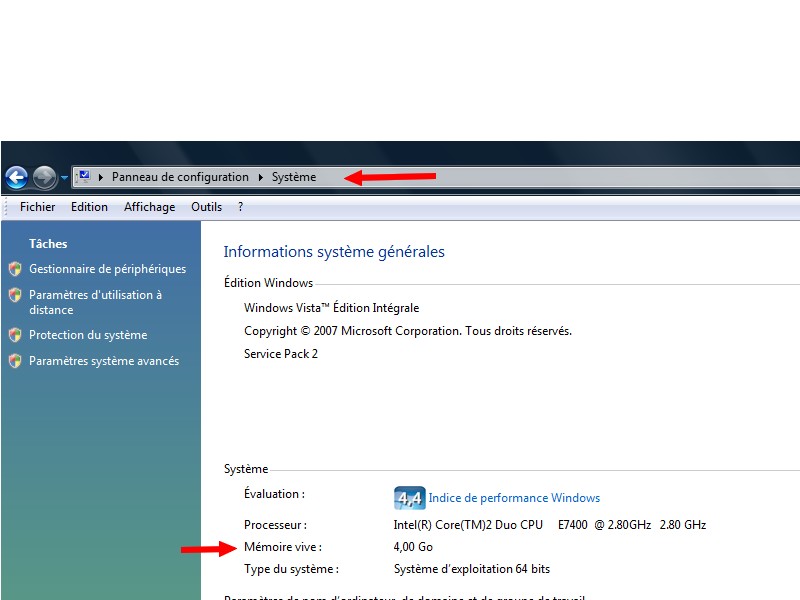The height and width of the screenshot is (600, 800).
Task: Go to Panneau de configuration breadcrumb
Action: [x=180, y=177]
